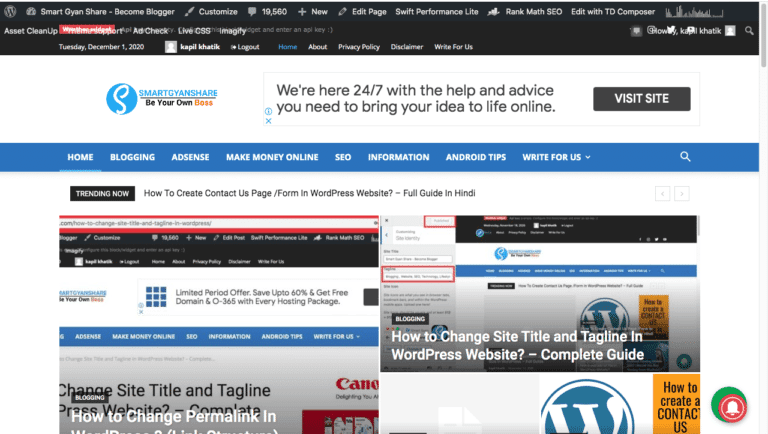This screenshot has width=768, height=434.
Task: Open Privacy Policy page
Action: (359, 47)
